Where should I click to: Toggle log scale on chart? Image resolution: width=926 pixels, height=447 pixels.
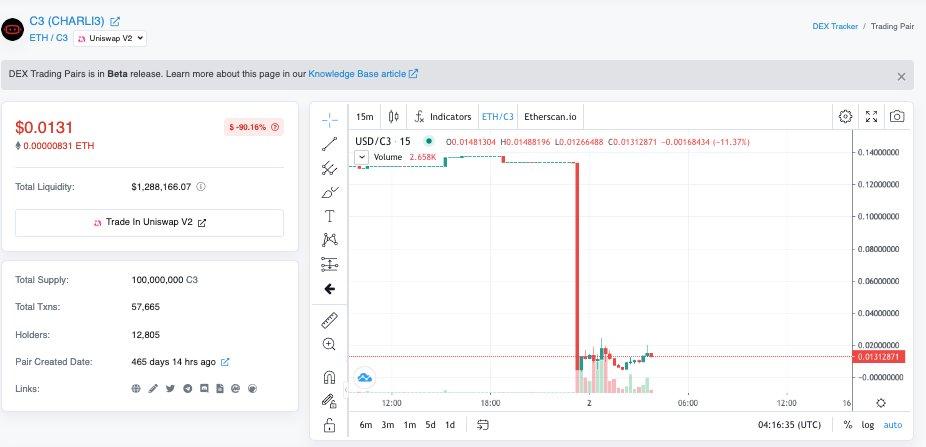click(867, 425)
